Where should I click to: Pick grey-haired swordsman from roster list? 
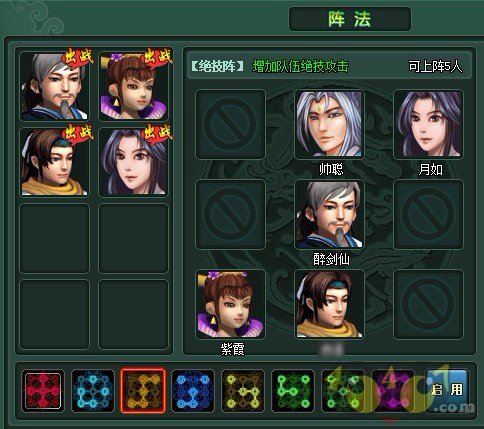point(54,86)
